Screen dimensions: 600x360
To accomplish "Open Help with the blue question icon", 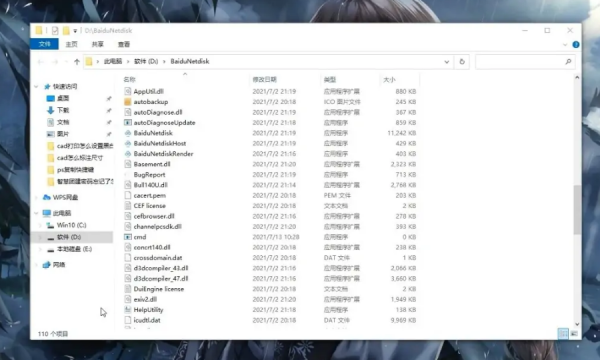I will click(576, 44).
